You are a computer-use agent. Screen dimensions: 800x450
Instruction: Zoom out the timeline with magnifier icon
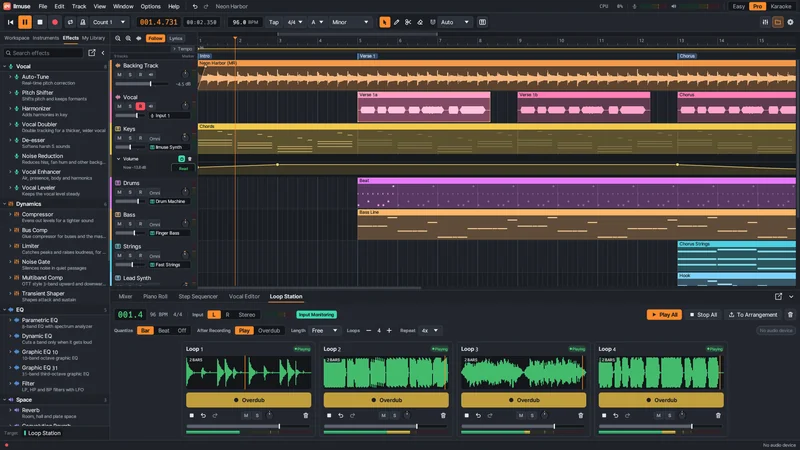(x=118, y=38)
